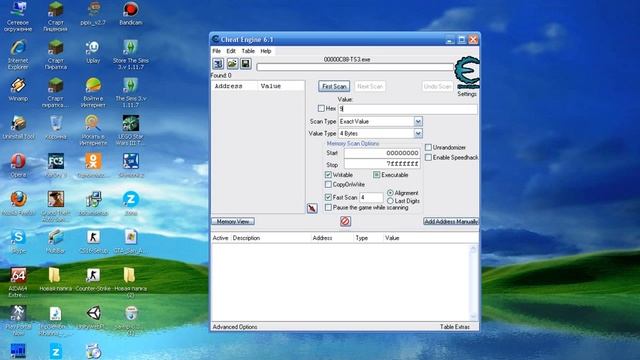Click the red arrow add-to-list icon
This screenshot has width=640, height=360.
coord(312,208)
